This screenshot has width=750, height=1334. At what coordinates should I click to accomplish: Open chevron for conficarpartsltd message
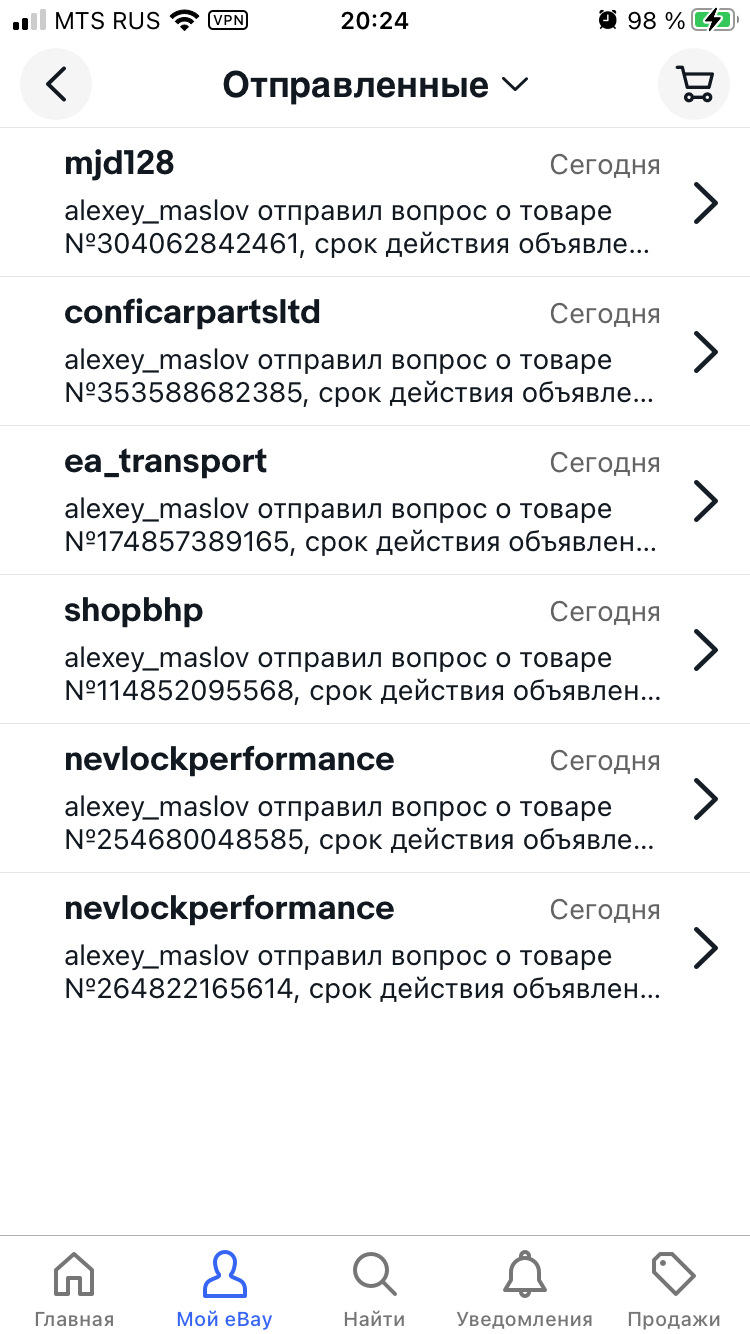pos(706,352)
